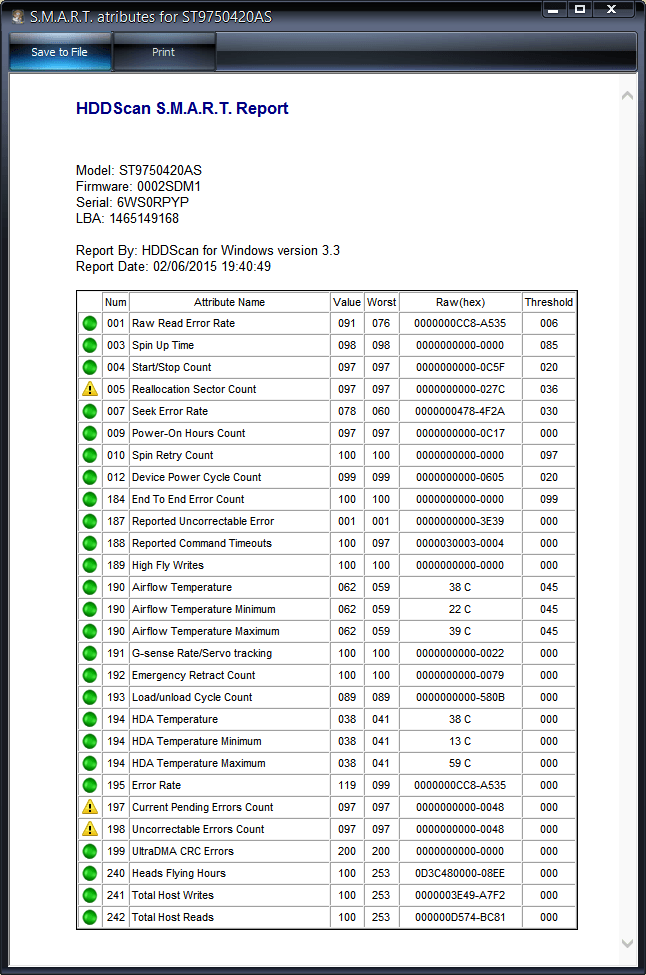Click the End To End Error Count threshold 099
The image size is (646, 975).
[548, 499]
